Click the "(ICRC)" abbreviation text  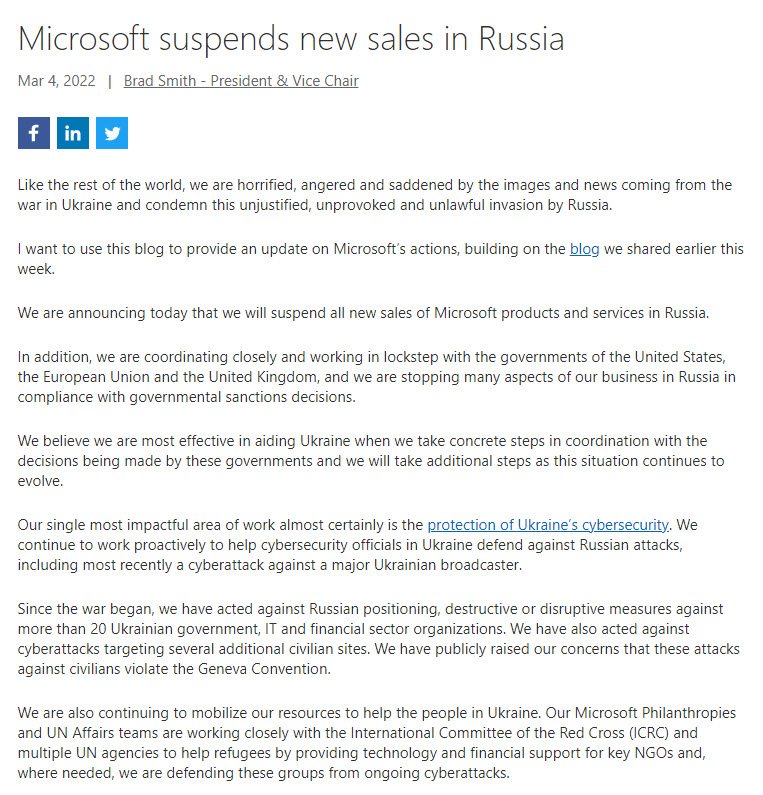pos(649,733)
